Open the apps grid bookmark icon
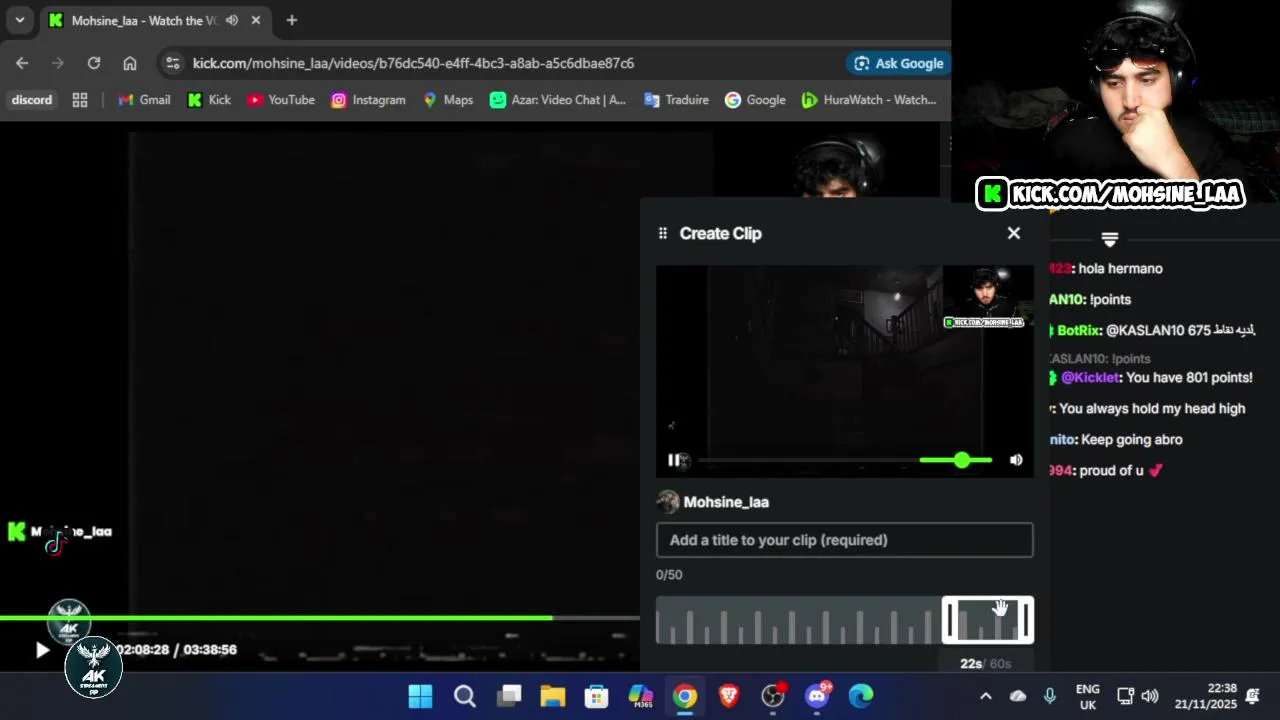1280x720 pixels. [x=80, y=100]
